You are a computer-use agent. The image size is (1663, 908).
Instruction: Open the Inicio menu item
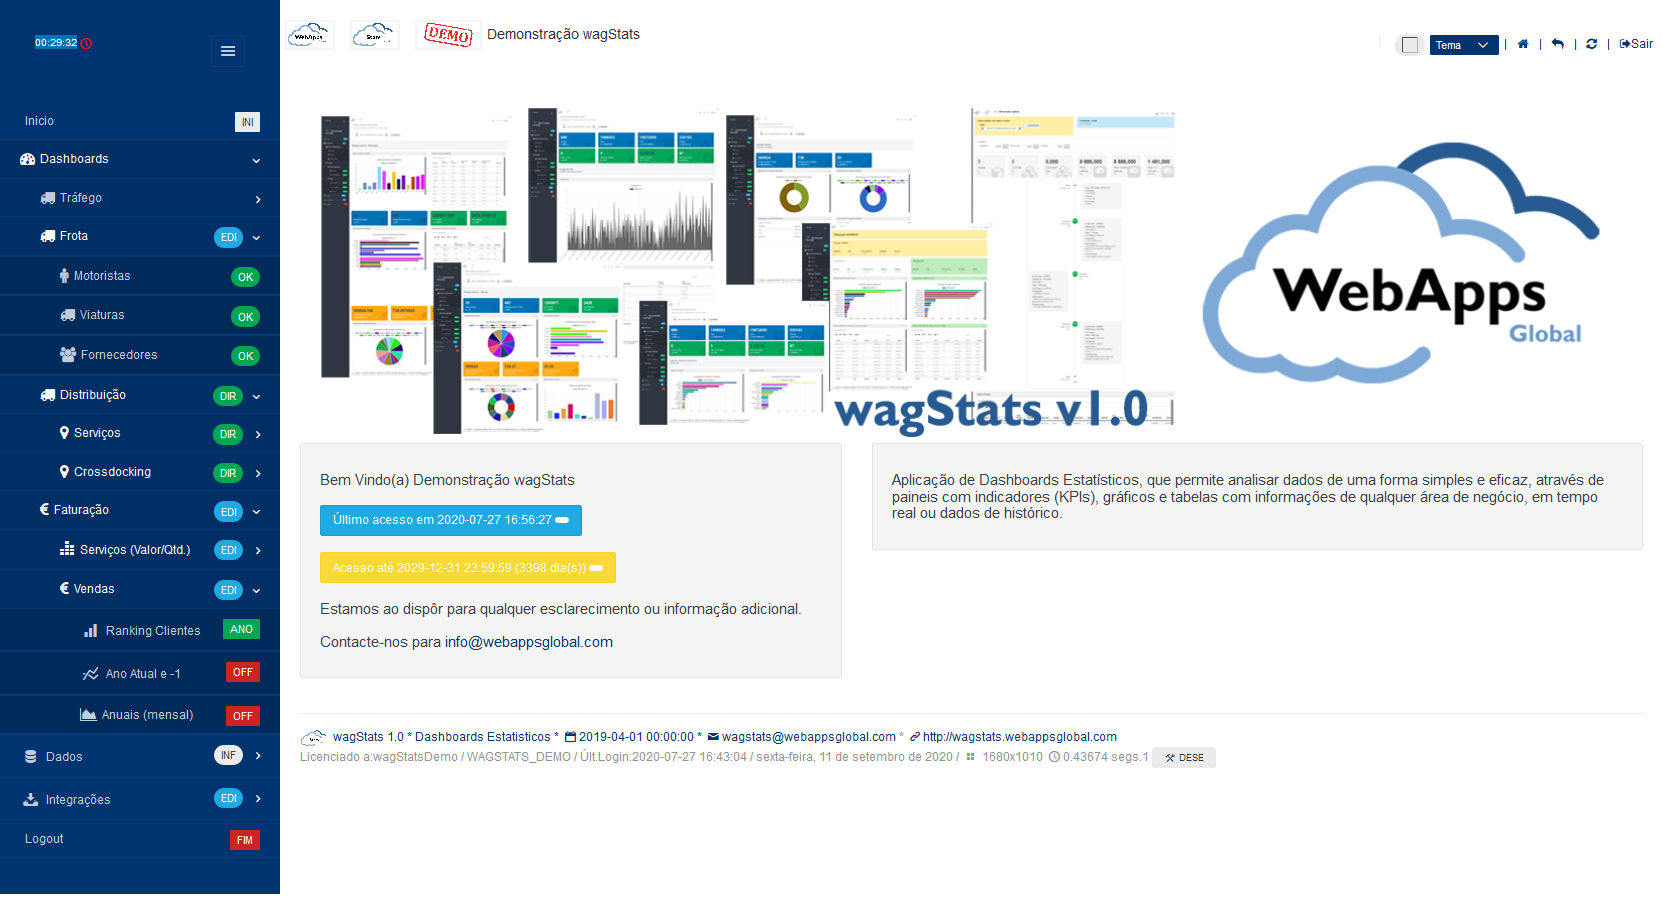pyautogui.click(x=140, y=121)
